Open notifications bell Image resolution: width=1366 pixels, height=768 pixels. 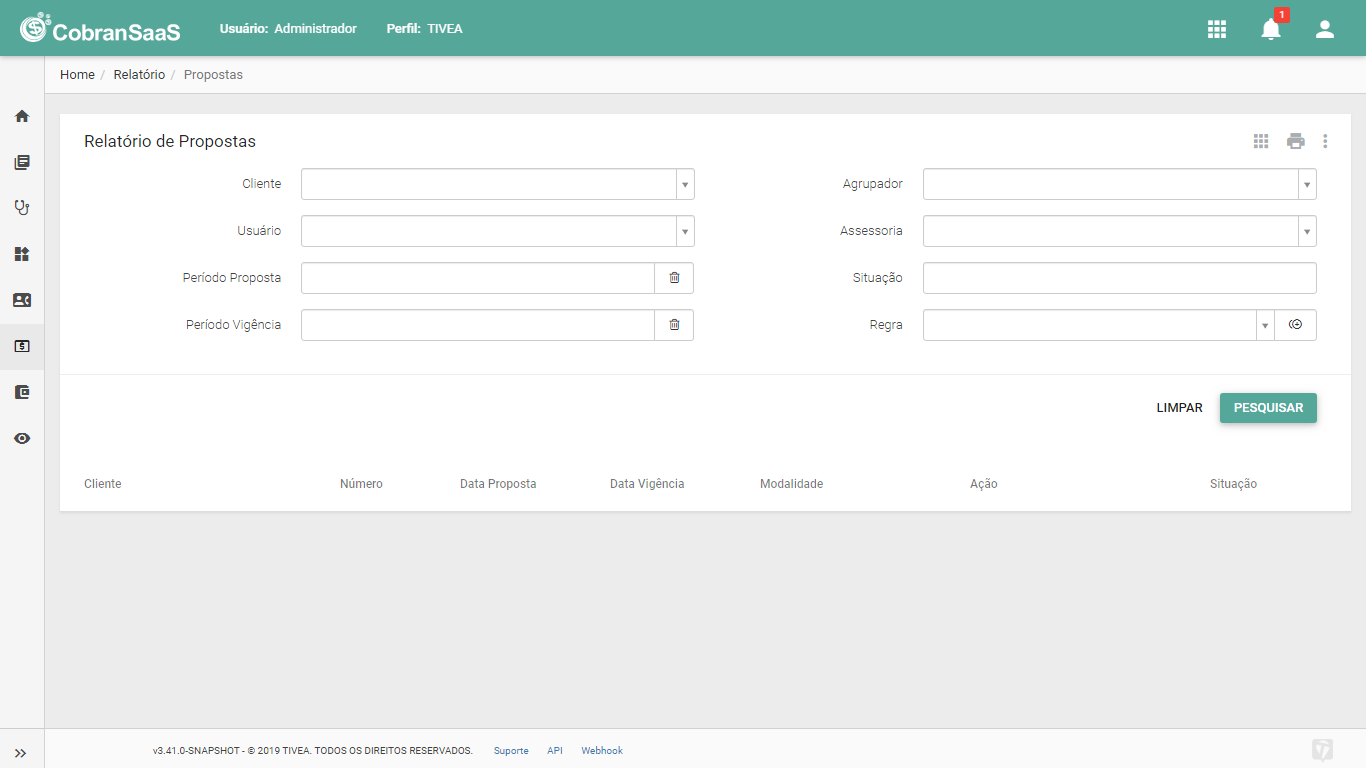1271,29
